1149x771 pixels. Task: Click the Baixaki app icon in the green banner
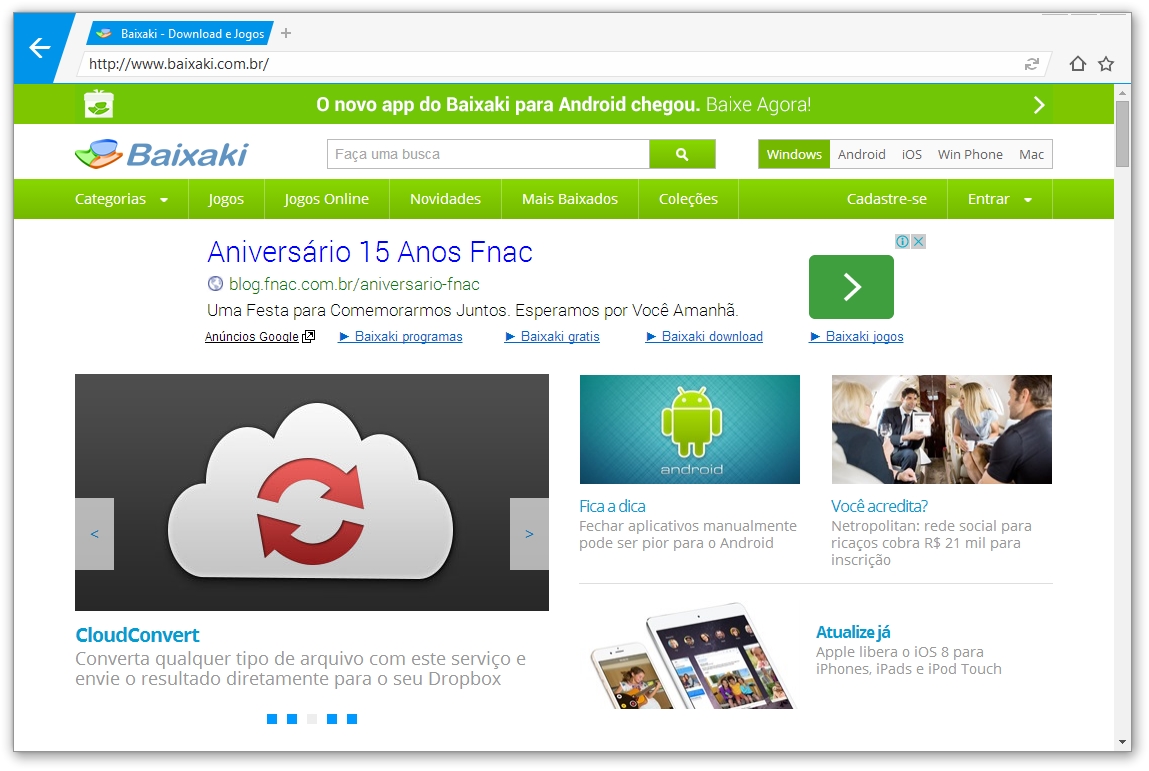[x=99, y=104]
